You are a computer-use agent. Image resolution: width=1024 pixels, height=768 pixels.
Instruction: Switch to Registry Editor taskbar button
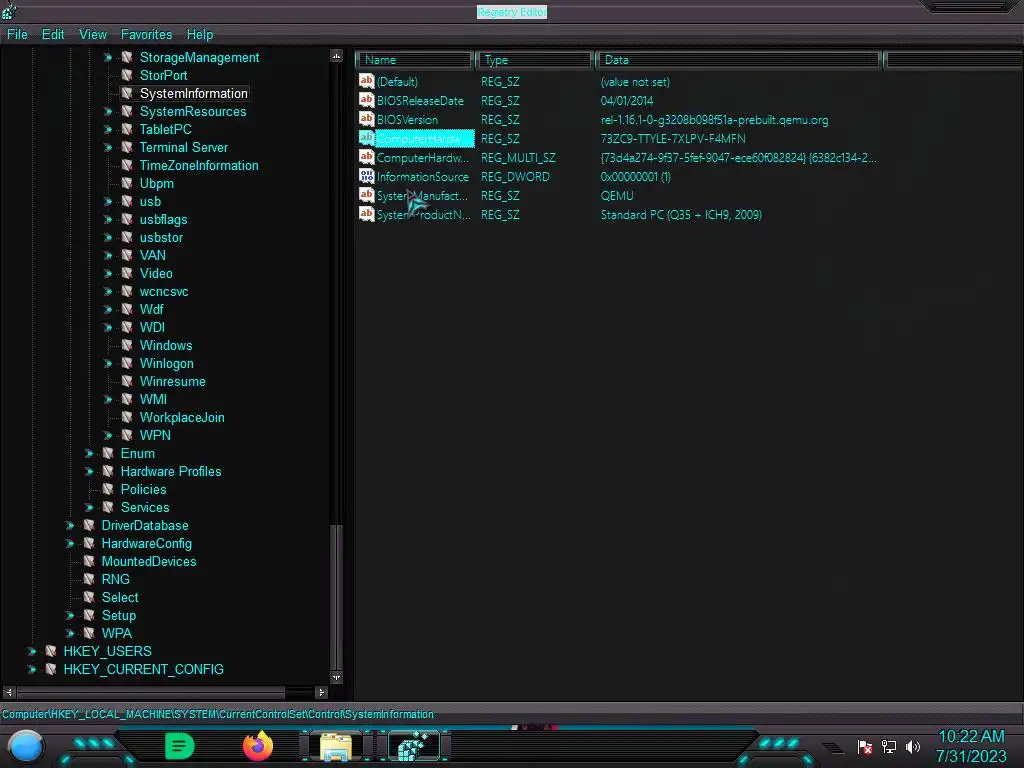pos(415,746)
